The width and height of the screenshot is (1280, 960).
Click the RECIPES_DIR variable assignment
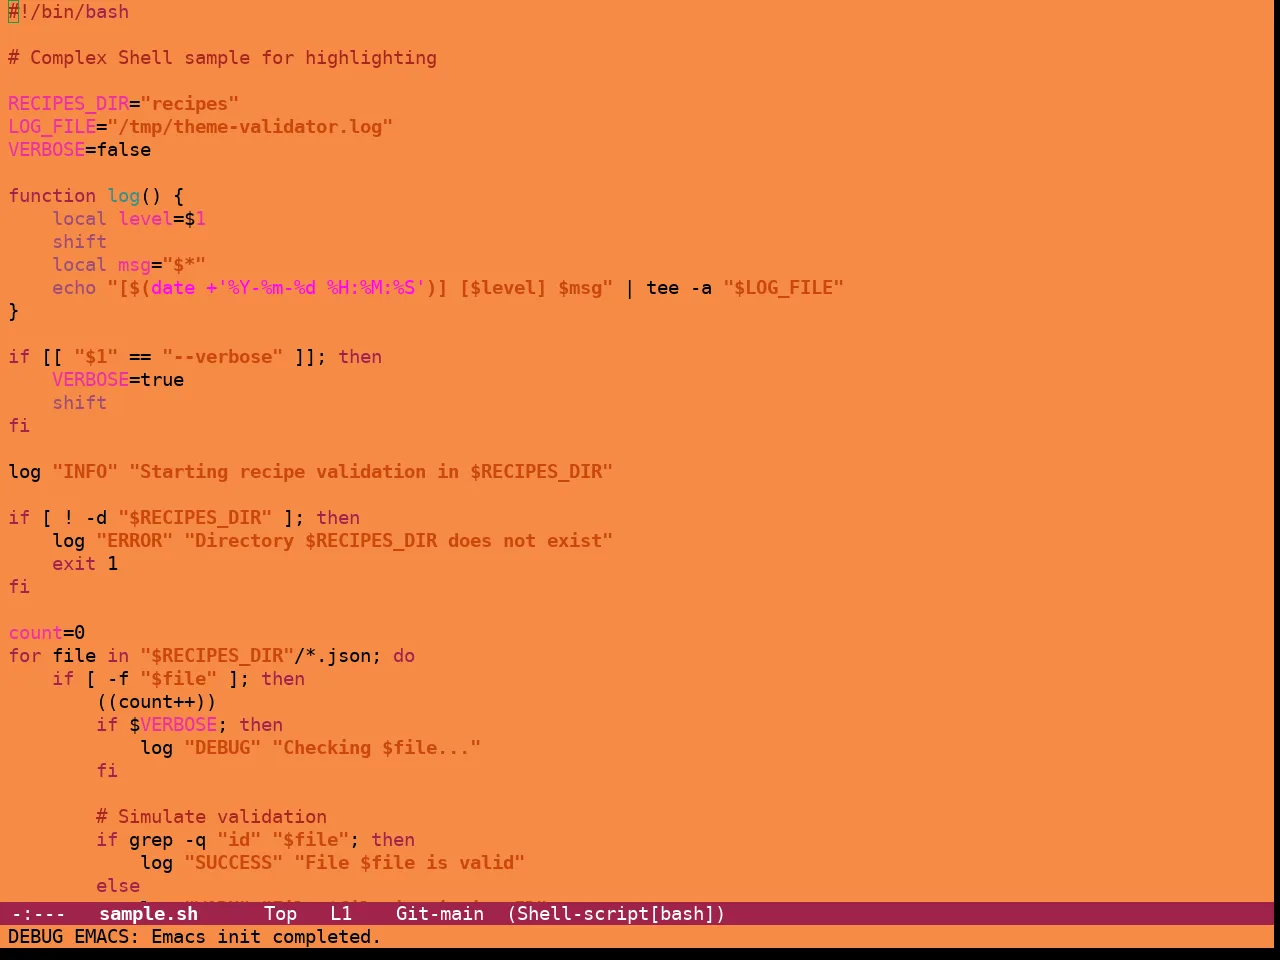coord(124,104)
